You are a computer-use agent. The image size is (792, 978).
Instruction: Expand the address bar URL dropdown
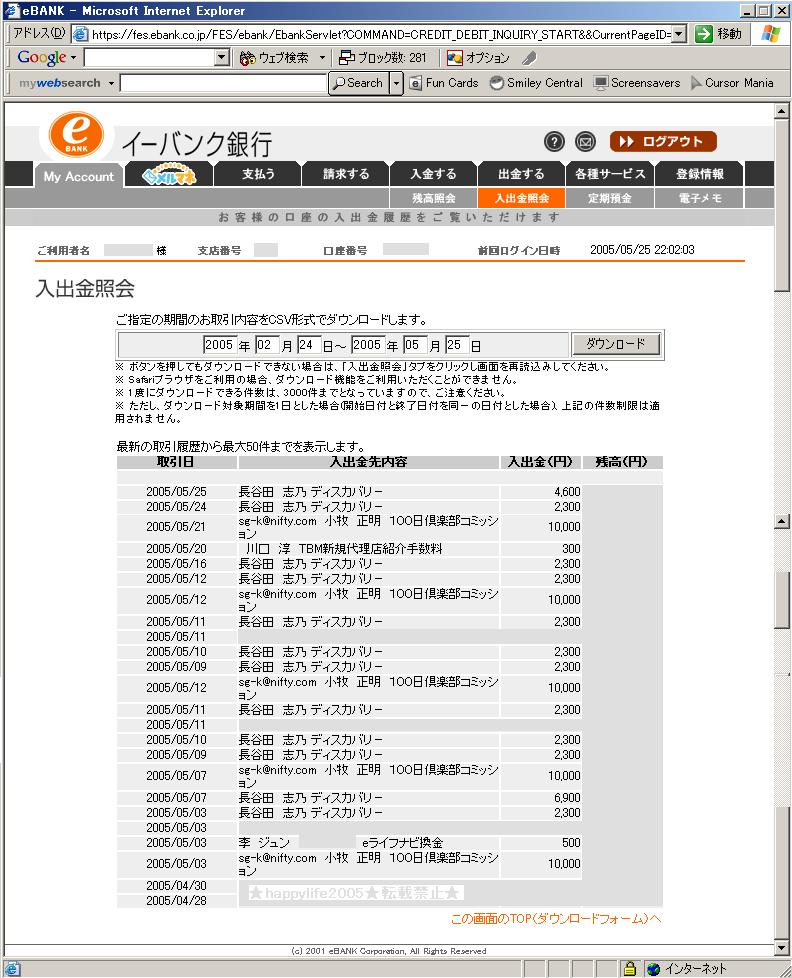(x=679, y=34)
